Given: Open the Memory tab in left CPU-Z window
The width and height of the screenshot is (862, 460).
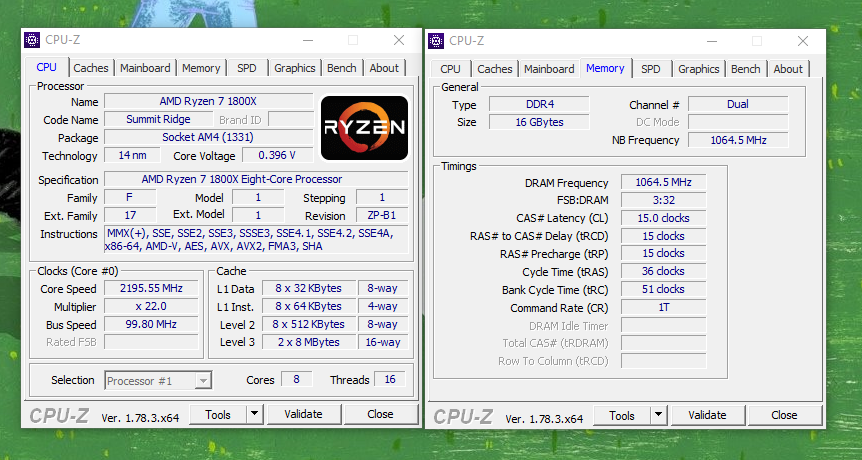Looking at the screenshot, I should coord(201,68).
